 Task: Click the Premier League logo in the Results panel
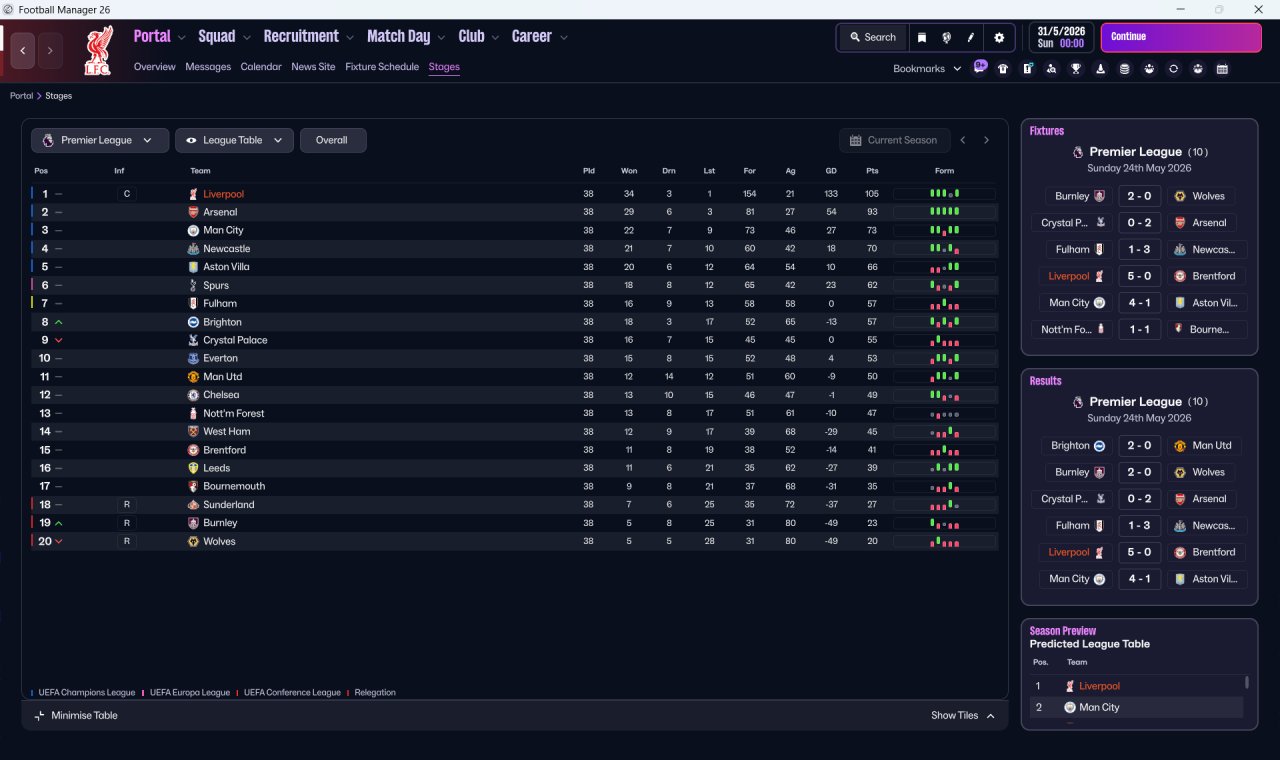[1077, 402]
